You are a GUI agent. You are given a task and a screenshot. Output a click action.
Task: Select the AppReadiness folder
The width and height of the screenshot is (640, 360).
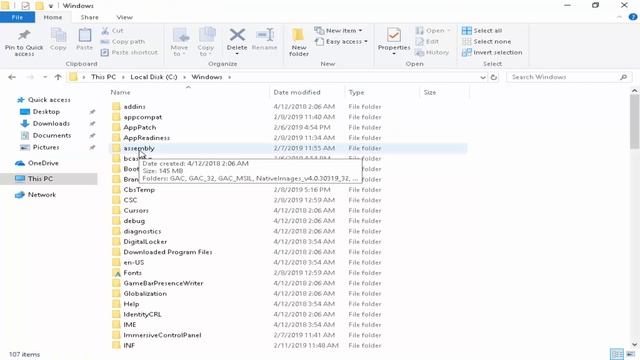point(147,138)
